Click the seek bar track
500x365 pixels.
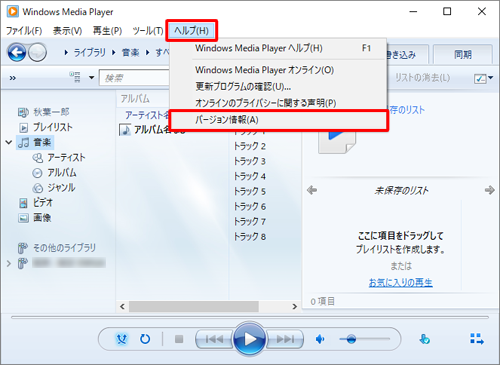click(250, 317)
